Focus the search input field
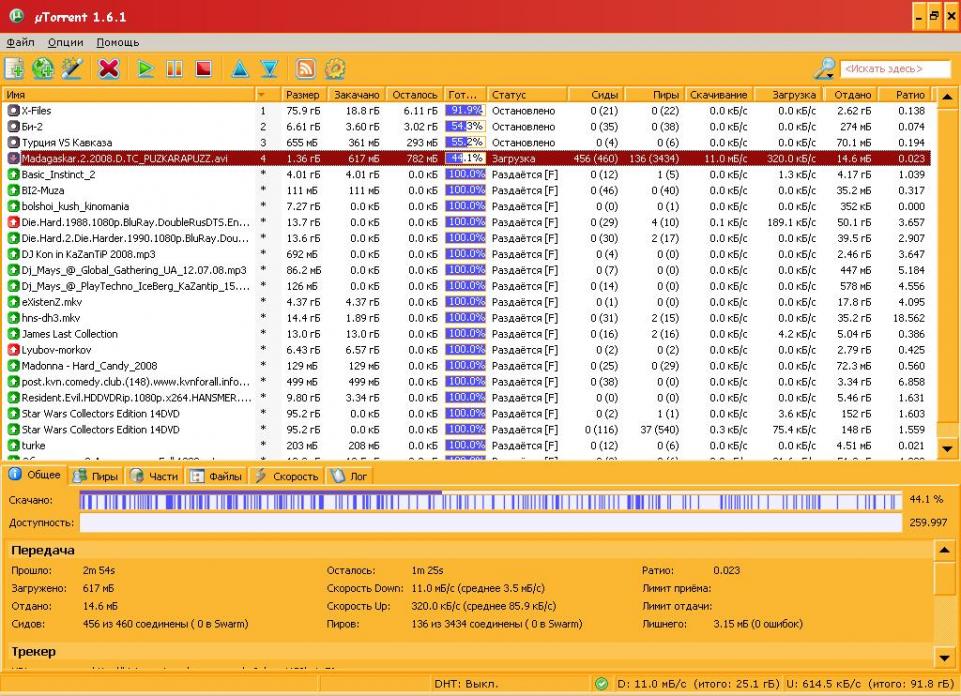 [x=895, y=69]
